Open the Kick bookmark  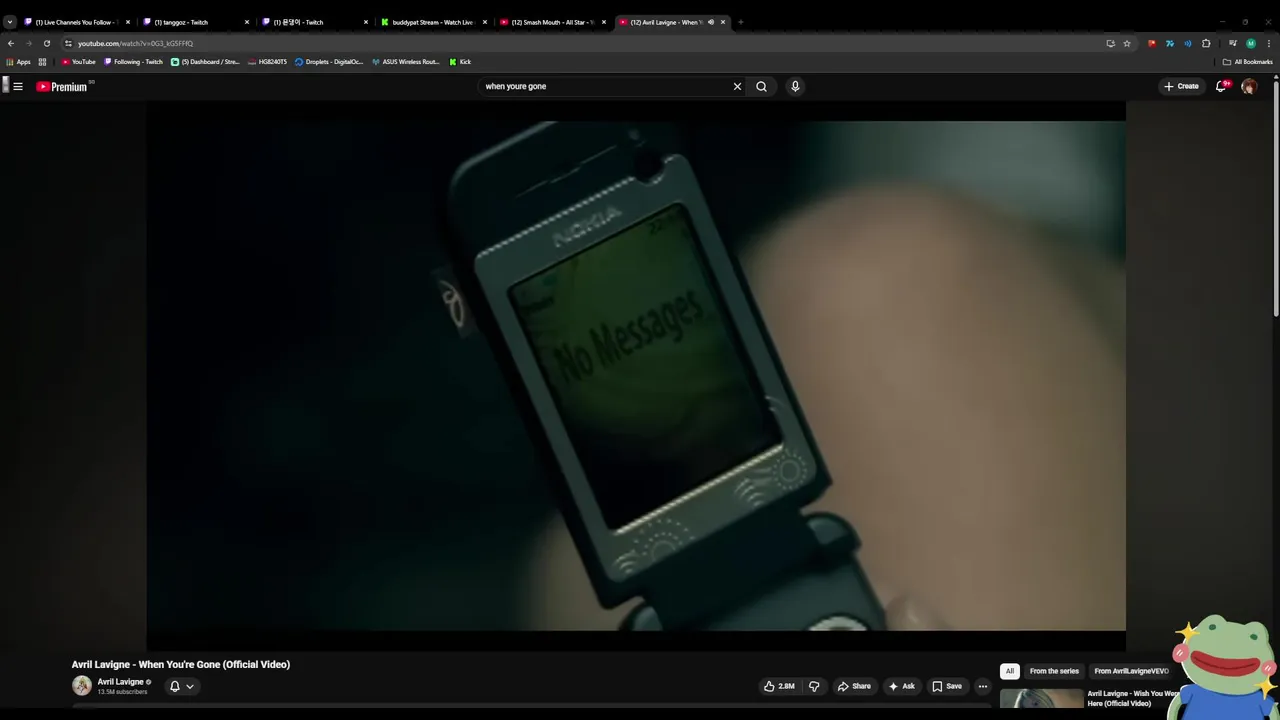[460, 62]
